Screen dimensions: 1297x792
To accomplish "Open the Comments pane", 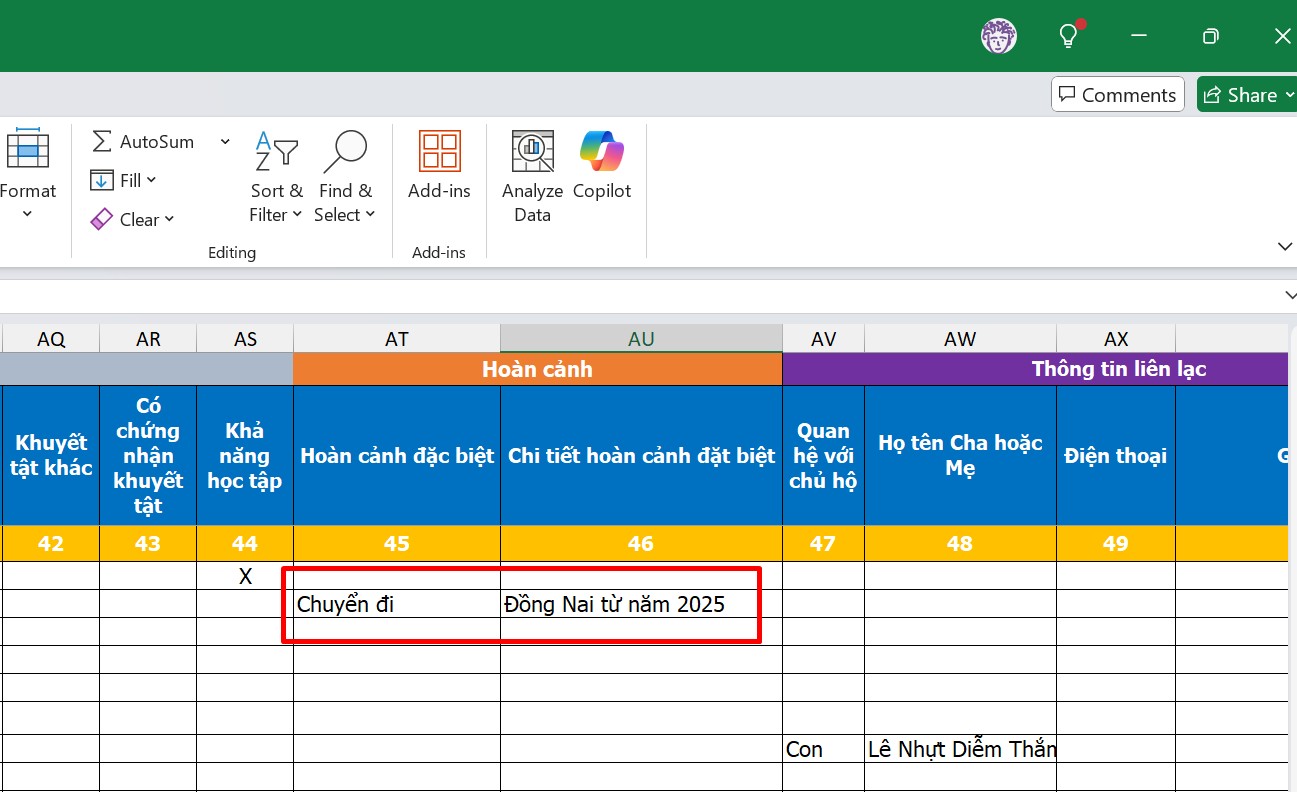I will click(1117, 95).
